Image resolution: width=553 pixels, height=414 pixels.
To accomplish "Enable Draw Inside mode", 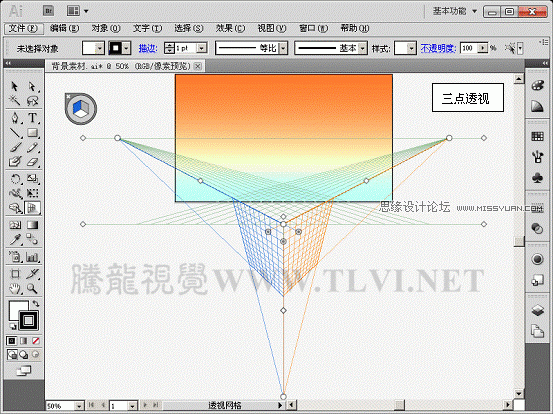I will (x=35, y=354).
